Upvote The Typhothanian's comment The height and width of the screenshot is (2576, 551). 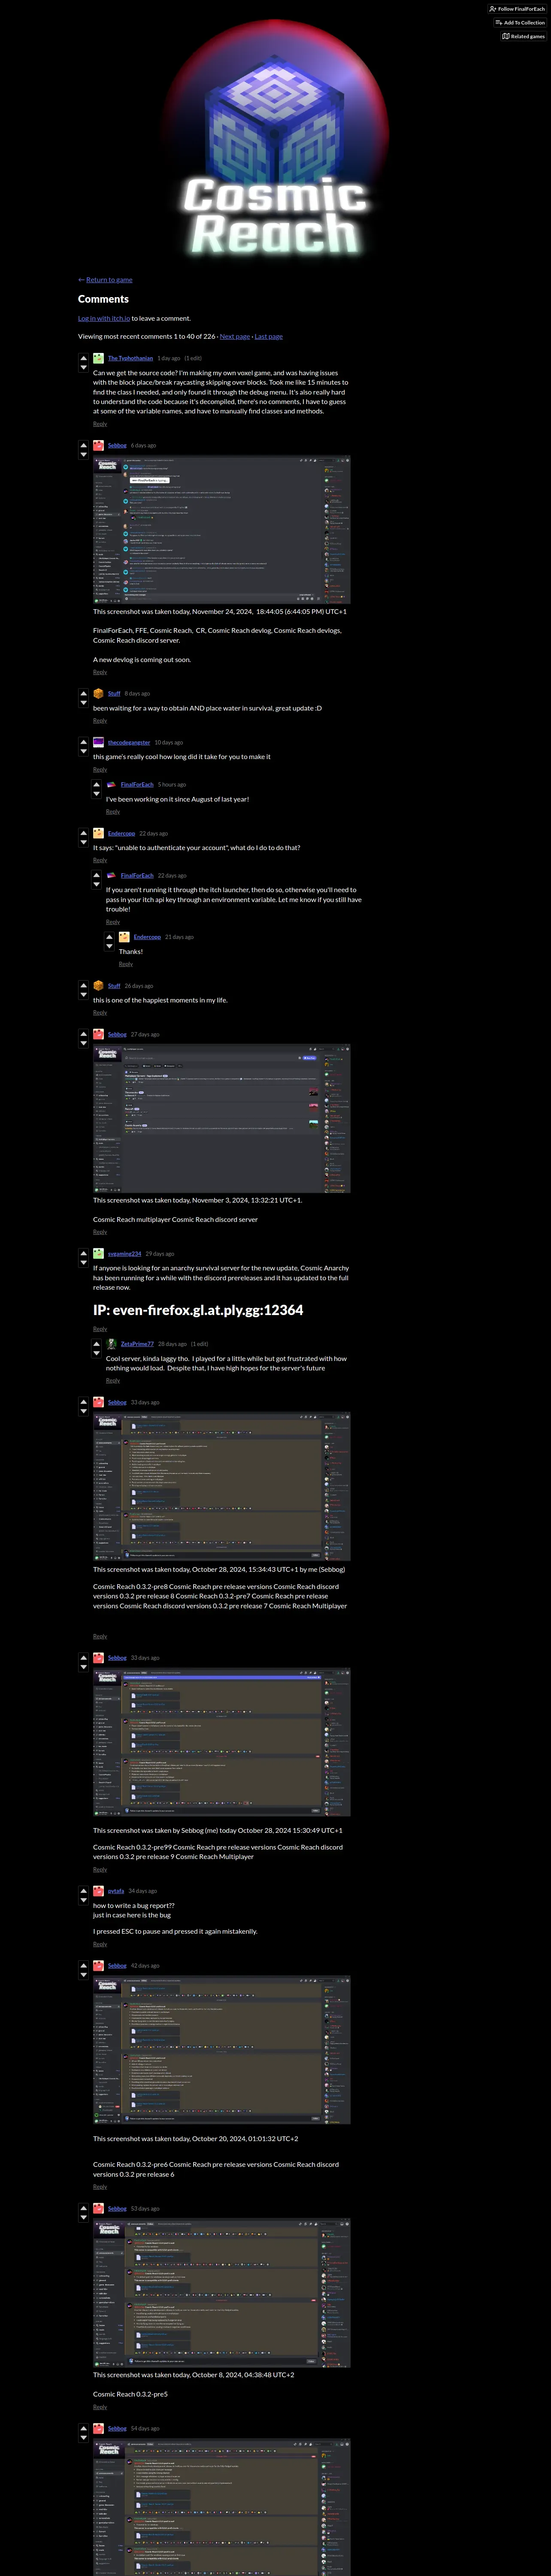click(83, 357)
